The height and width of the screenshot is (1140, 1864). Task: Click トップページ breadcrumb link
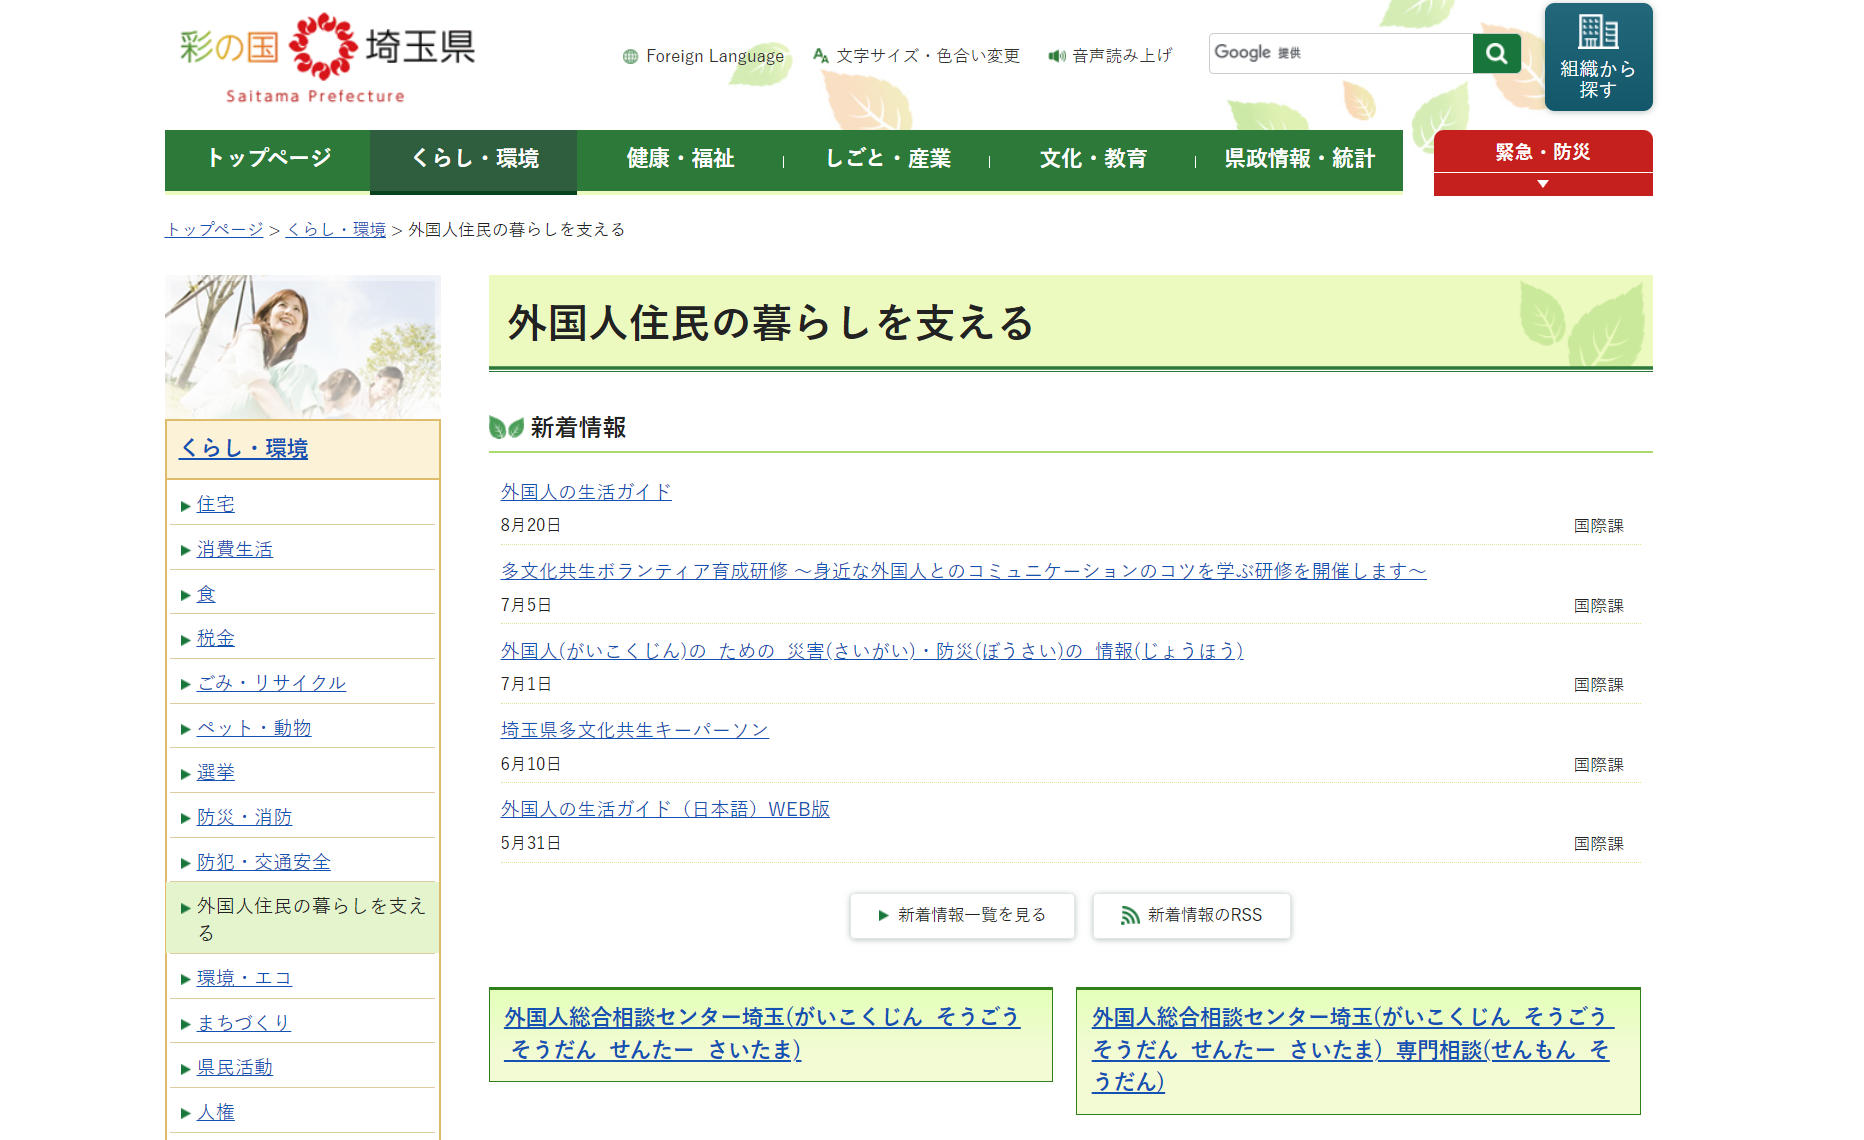[214, 230]
